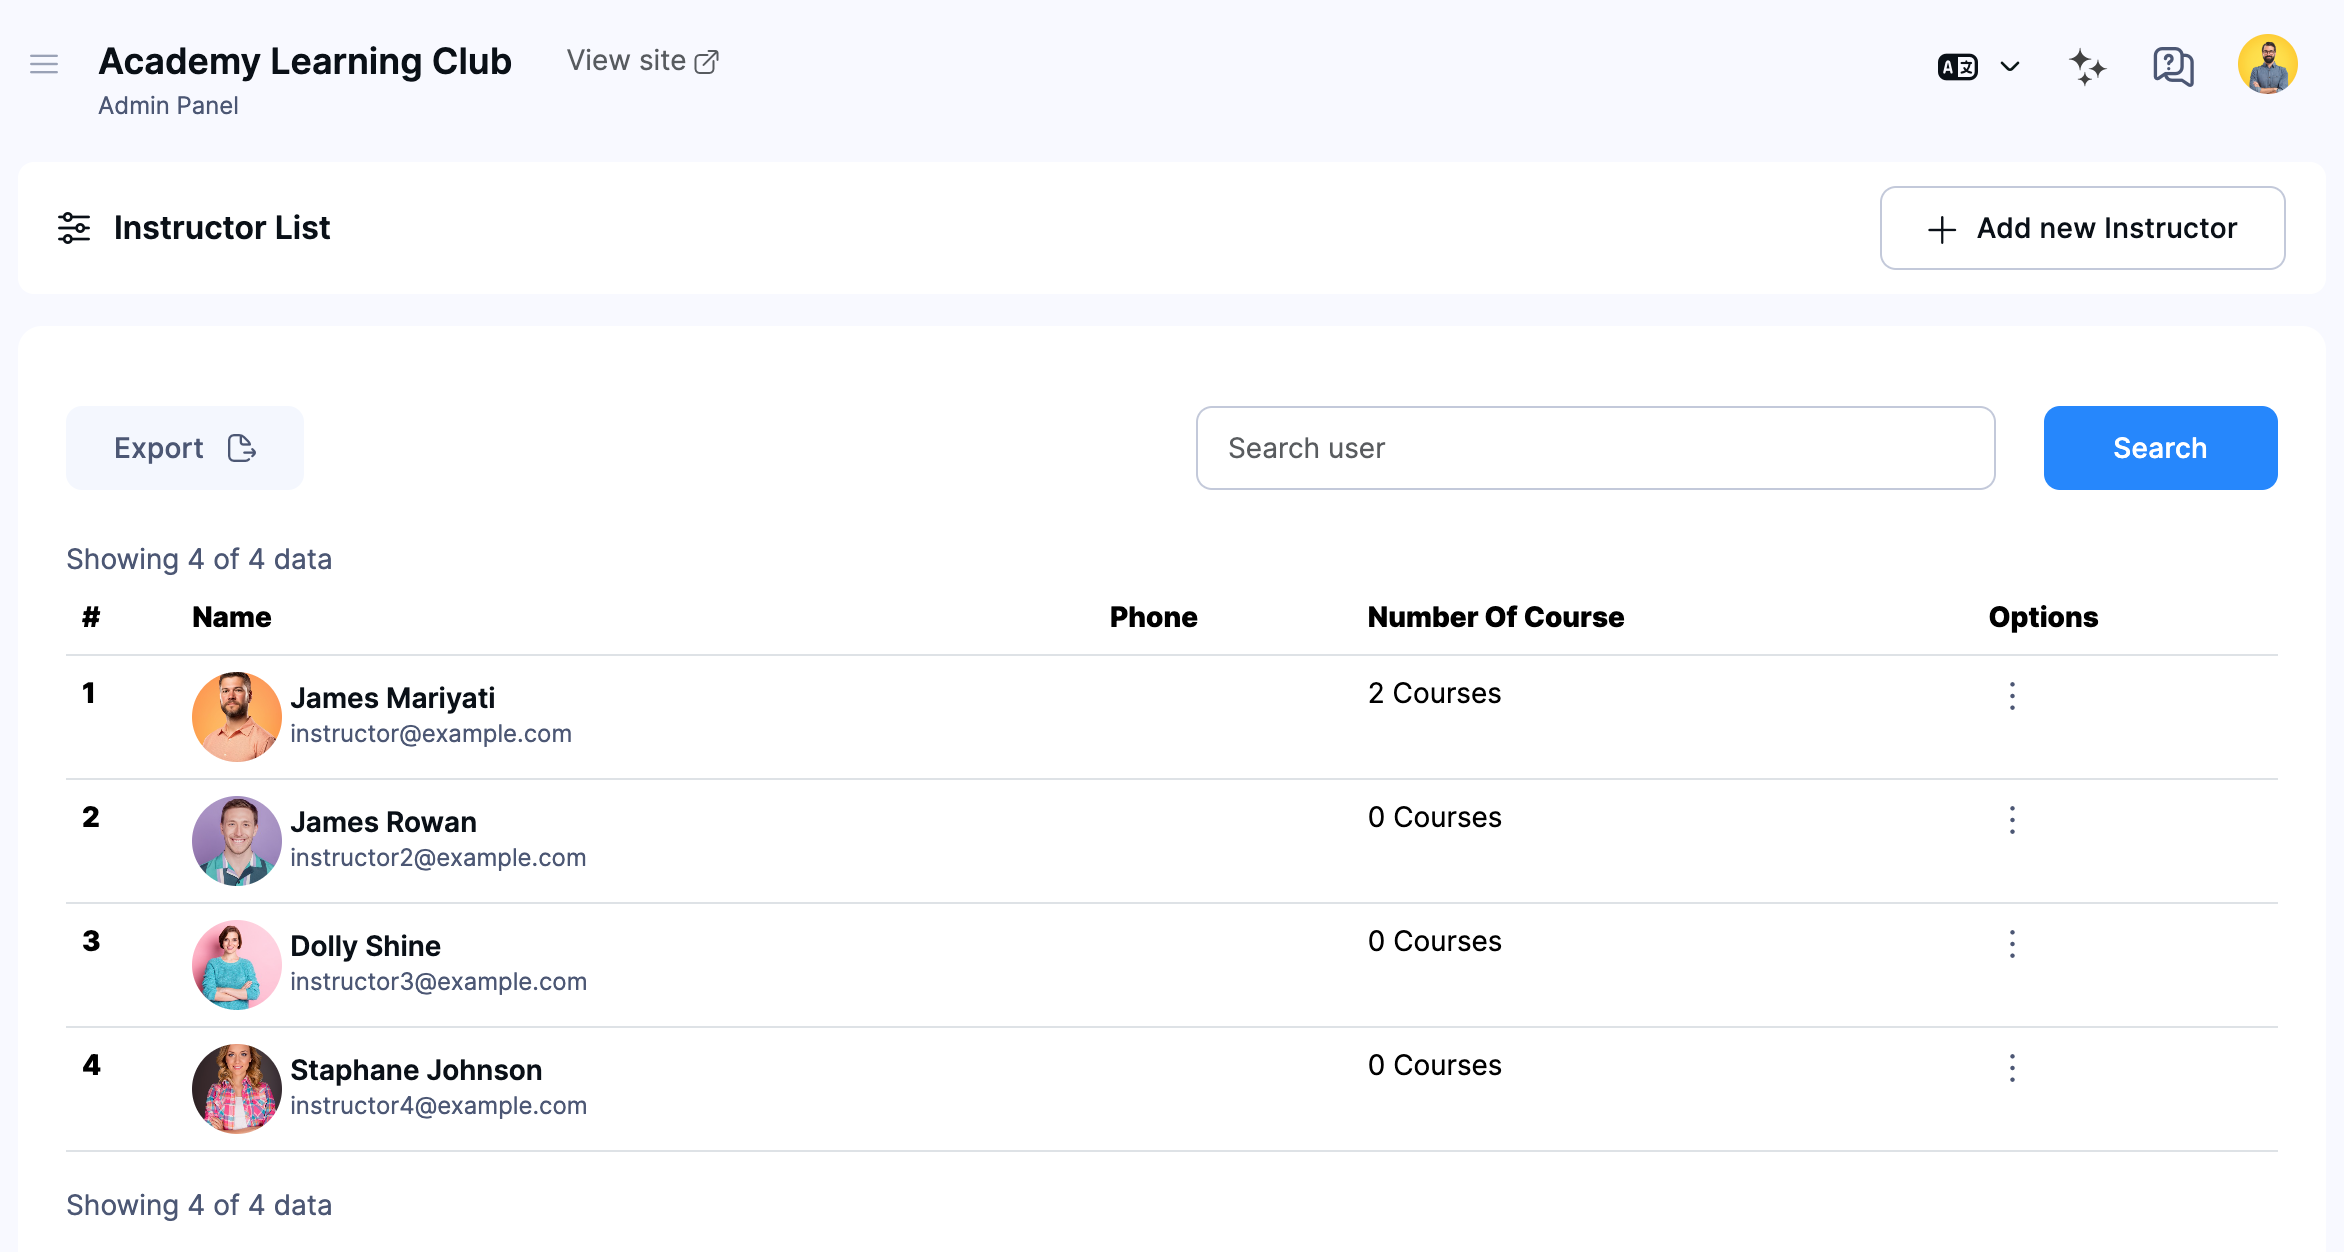
Task: Select the Name column header
Action: [x=230, y=617]
